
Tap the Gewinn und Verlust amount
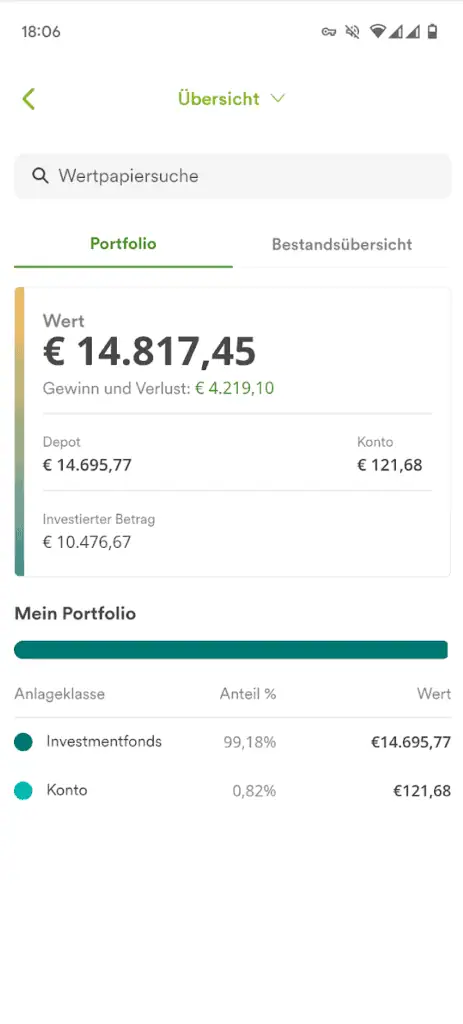234,389
